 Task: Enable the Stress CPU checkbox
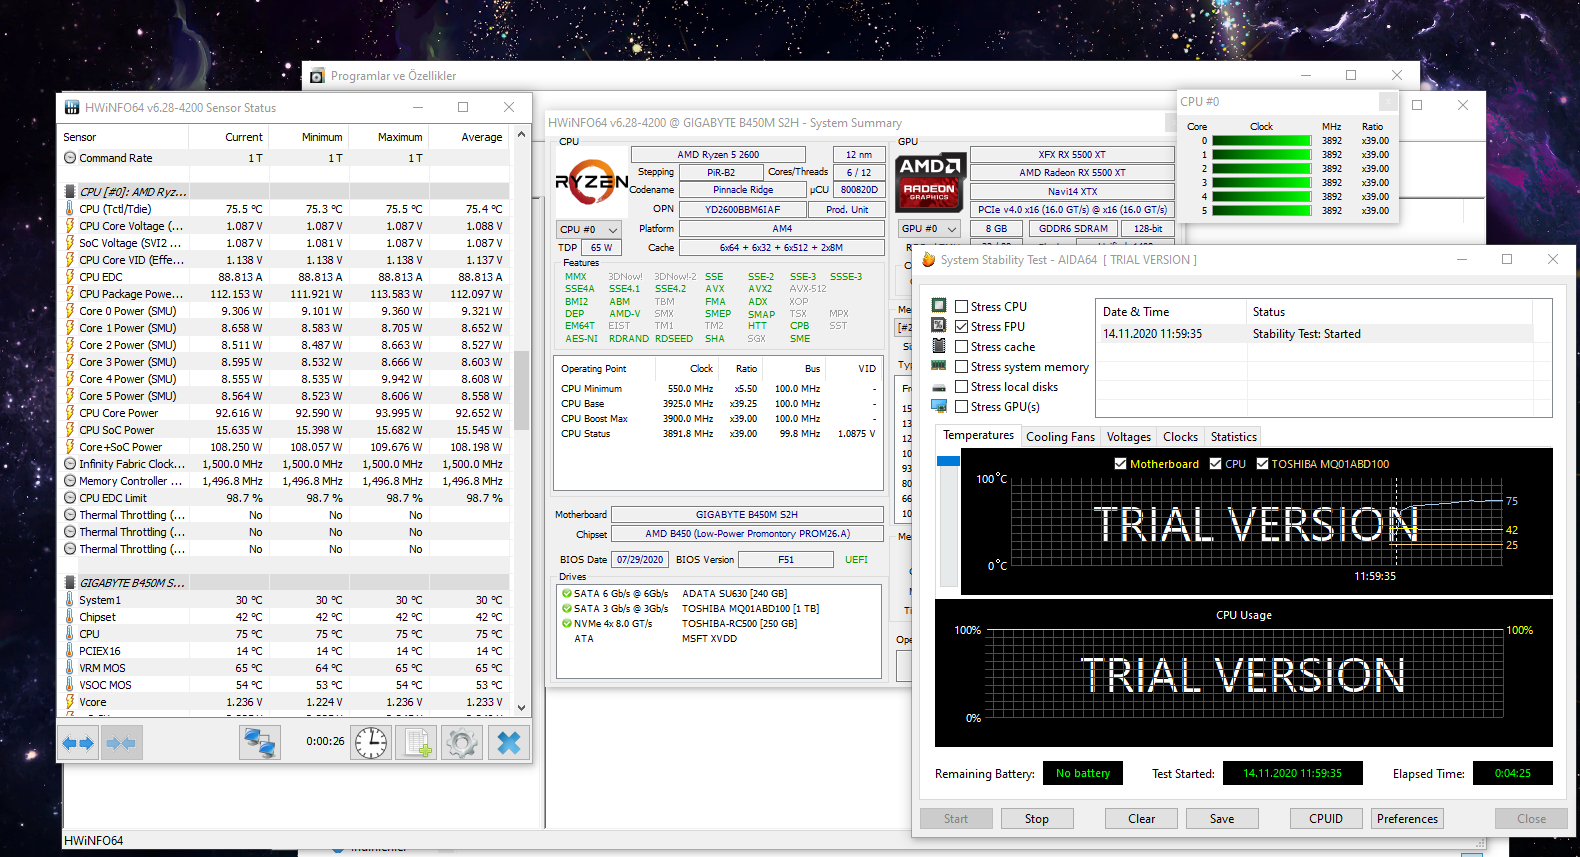pyautogui.click(x=962, y=307)
